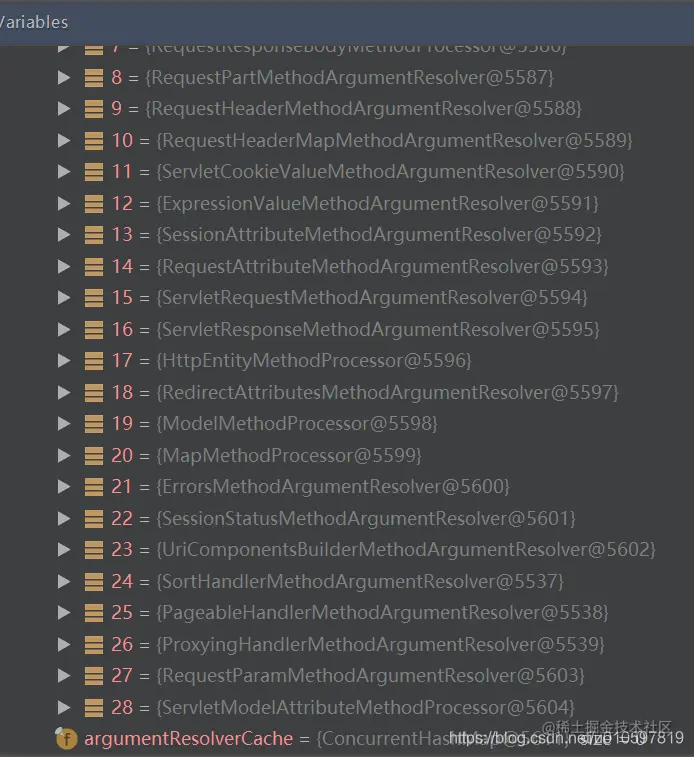Select value RequestPartMethodArgumentResolver@5587
694x757 pixels.
click(x=349, y=77)
